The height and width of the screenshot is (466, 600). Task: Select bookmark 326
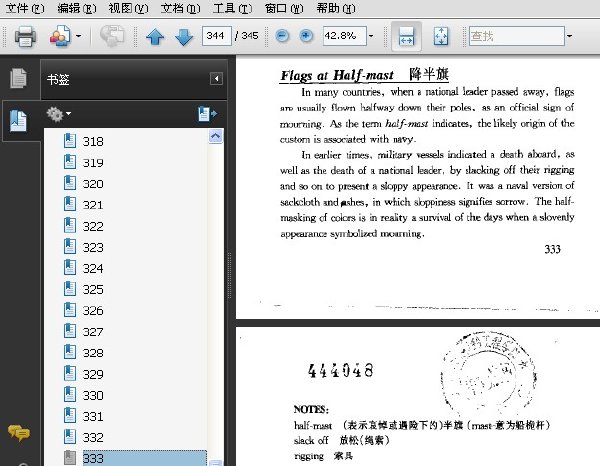pos(93,311)
